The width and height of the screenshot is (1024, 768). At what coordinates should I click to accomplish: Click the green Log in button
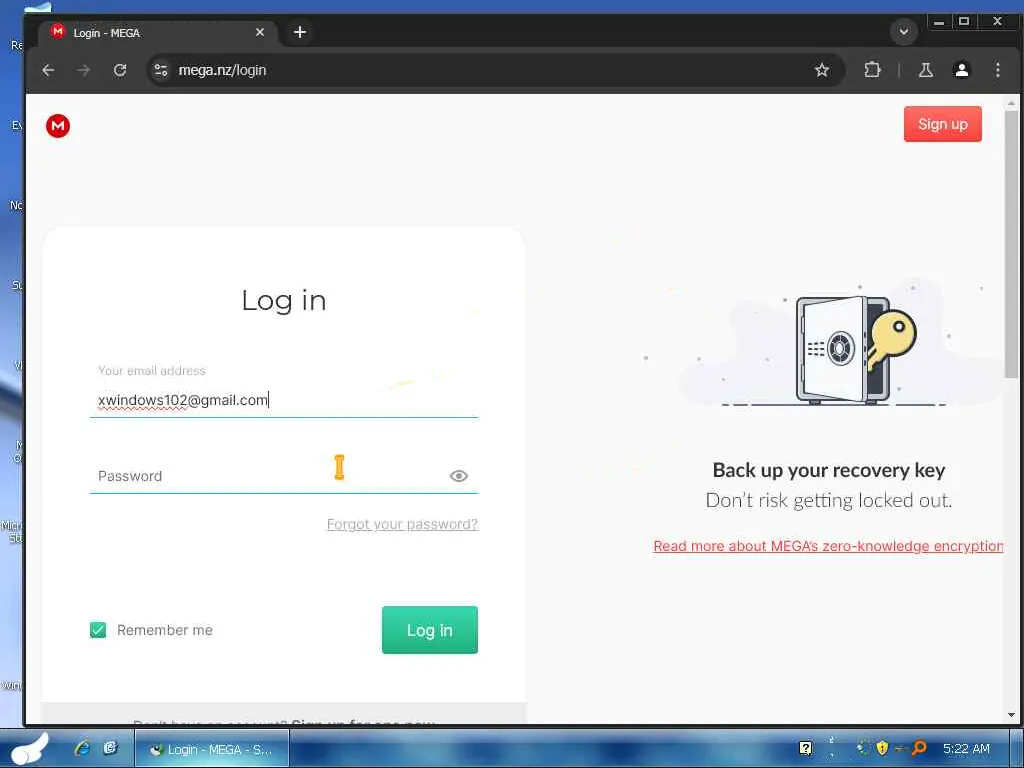[430, 630]
